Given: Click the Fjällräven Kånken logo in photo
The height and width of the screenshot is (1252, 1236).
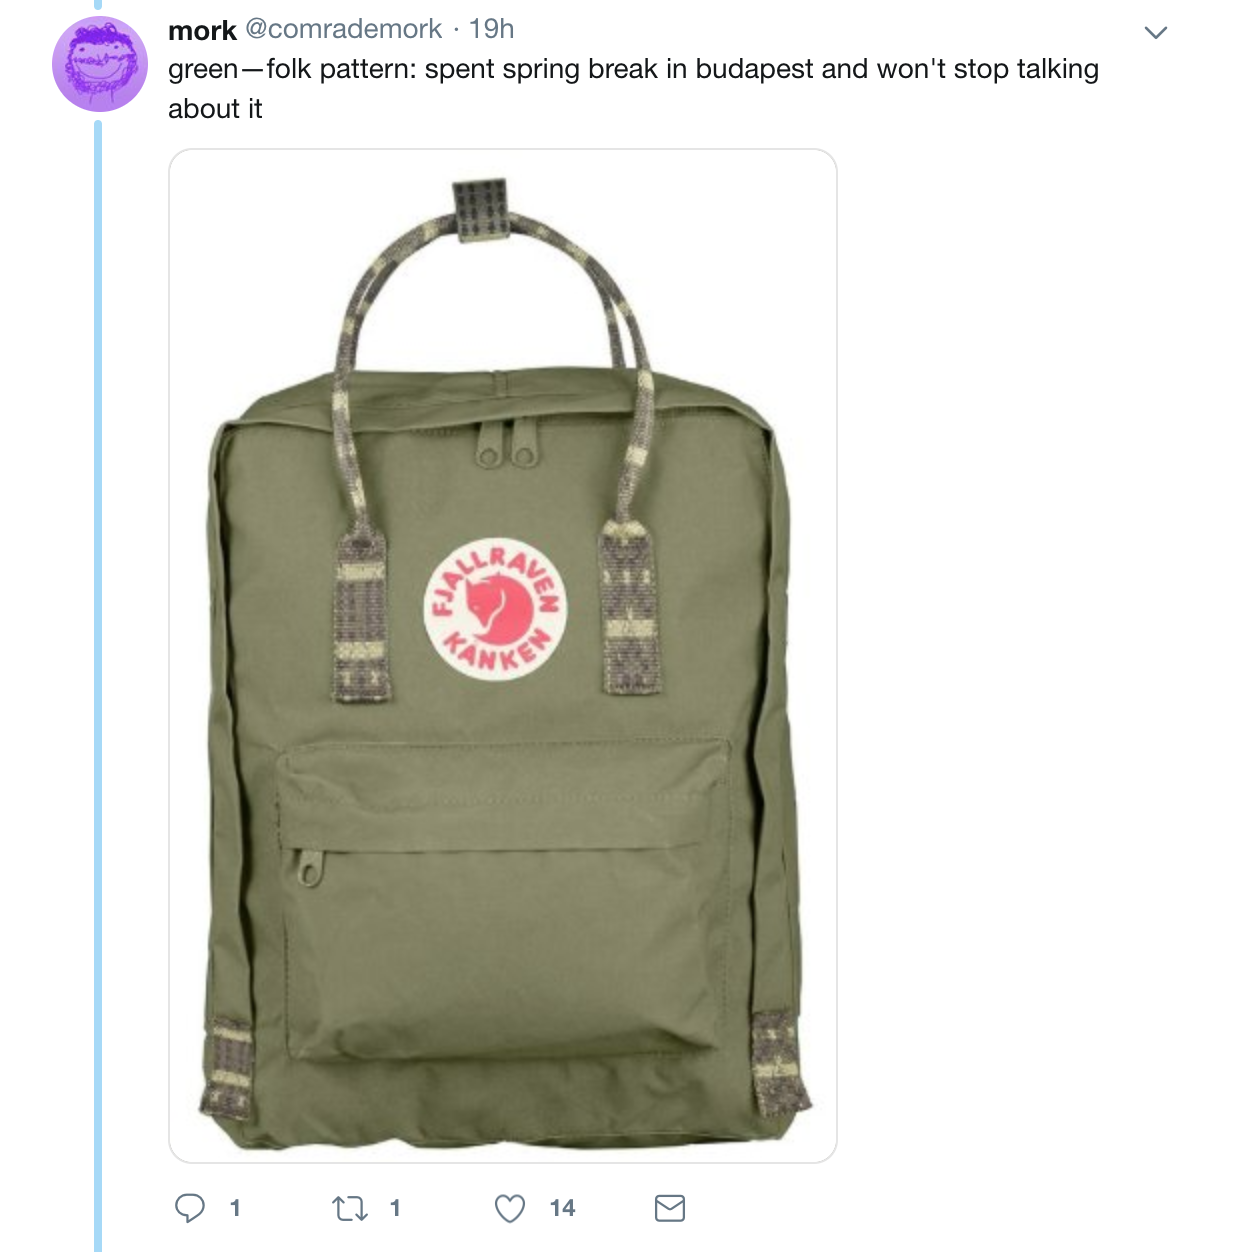Looking at the screenshot, I should tap(496, 609).
